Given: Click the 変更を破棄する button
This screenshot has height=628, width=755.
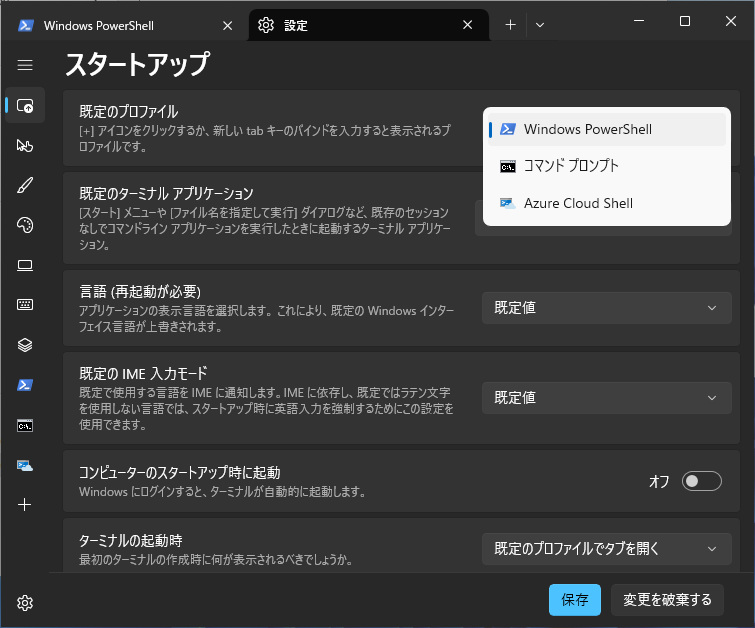Looking at the screenshot, I should 667,600.
